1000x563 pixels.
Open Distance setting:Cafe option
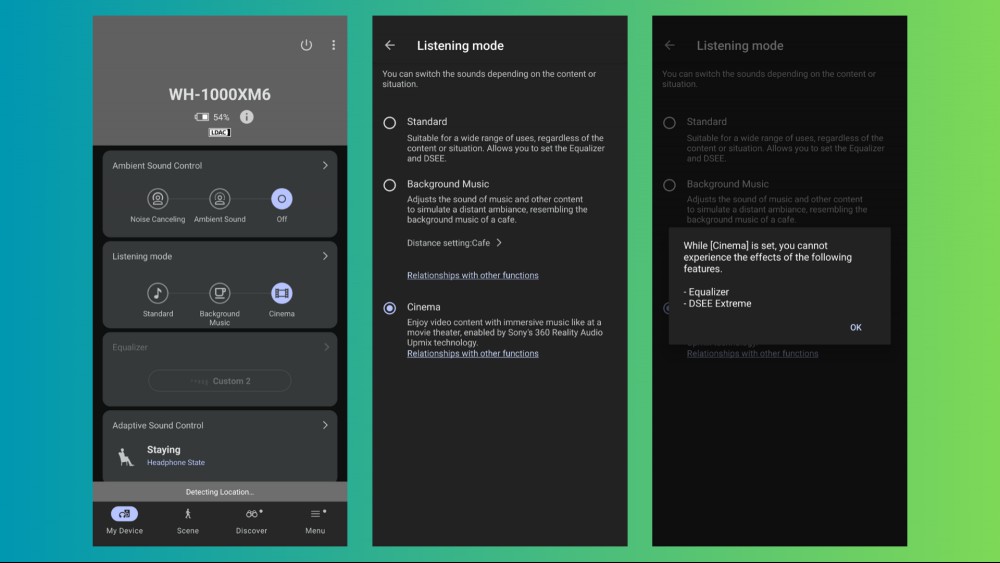point(455,243)
